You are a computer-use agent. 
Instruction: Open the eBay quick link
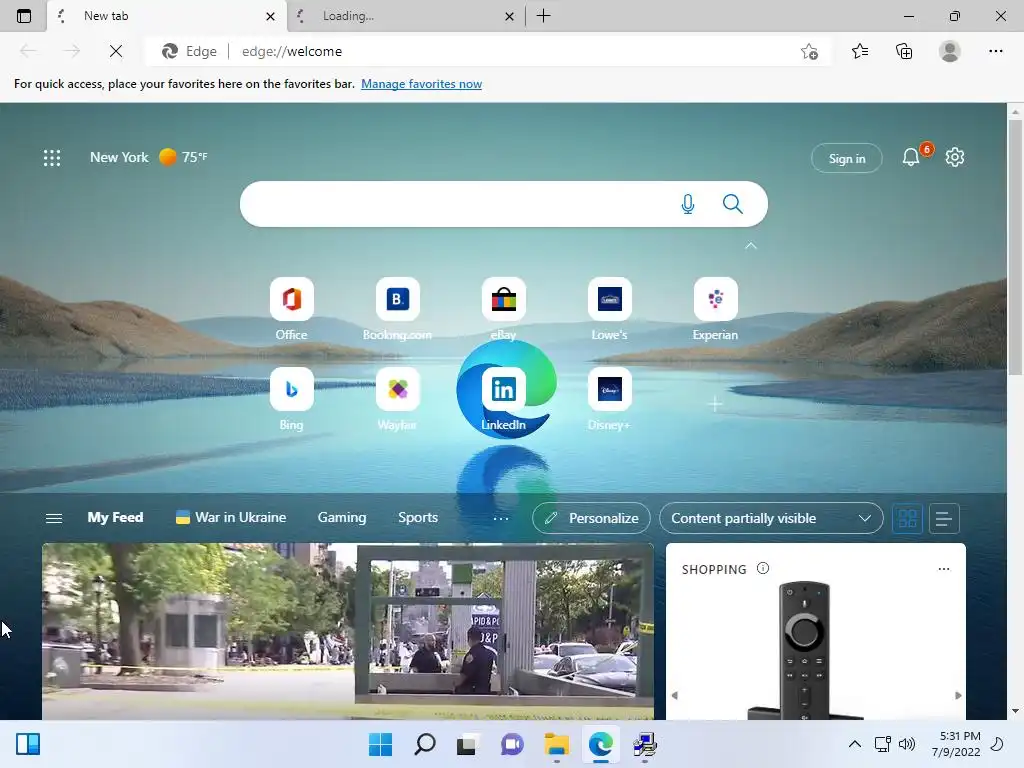504,310
